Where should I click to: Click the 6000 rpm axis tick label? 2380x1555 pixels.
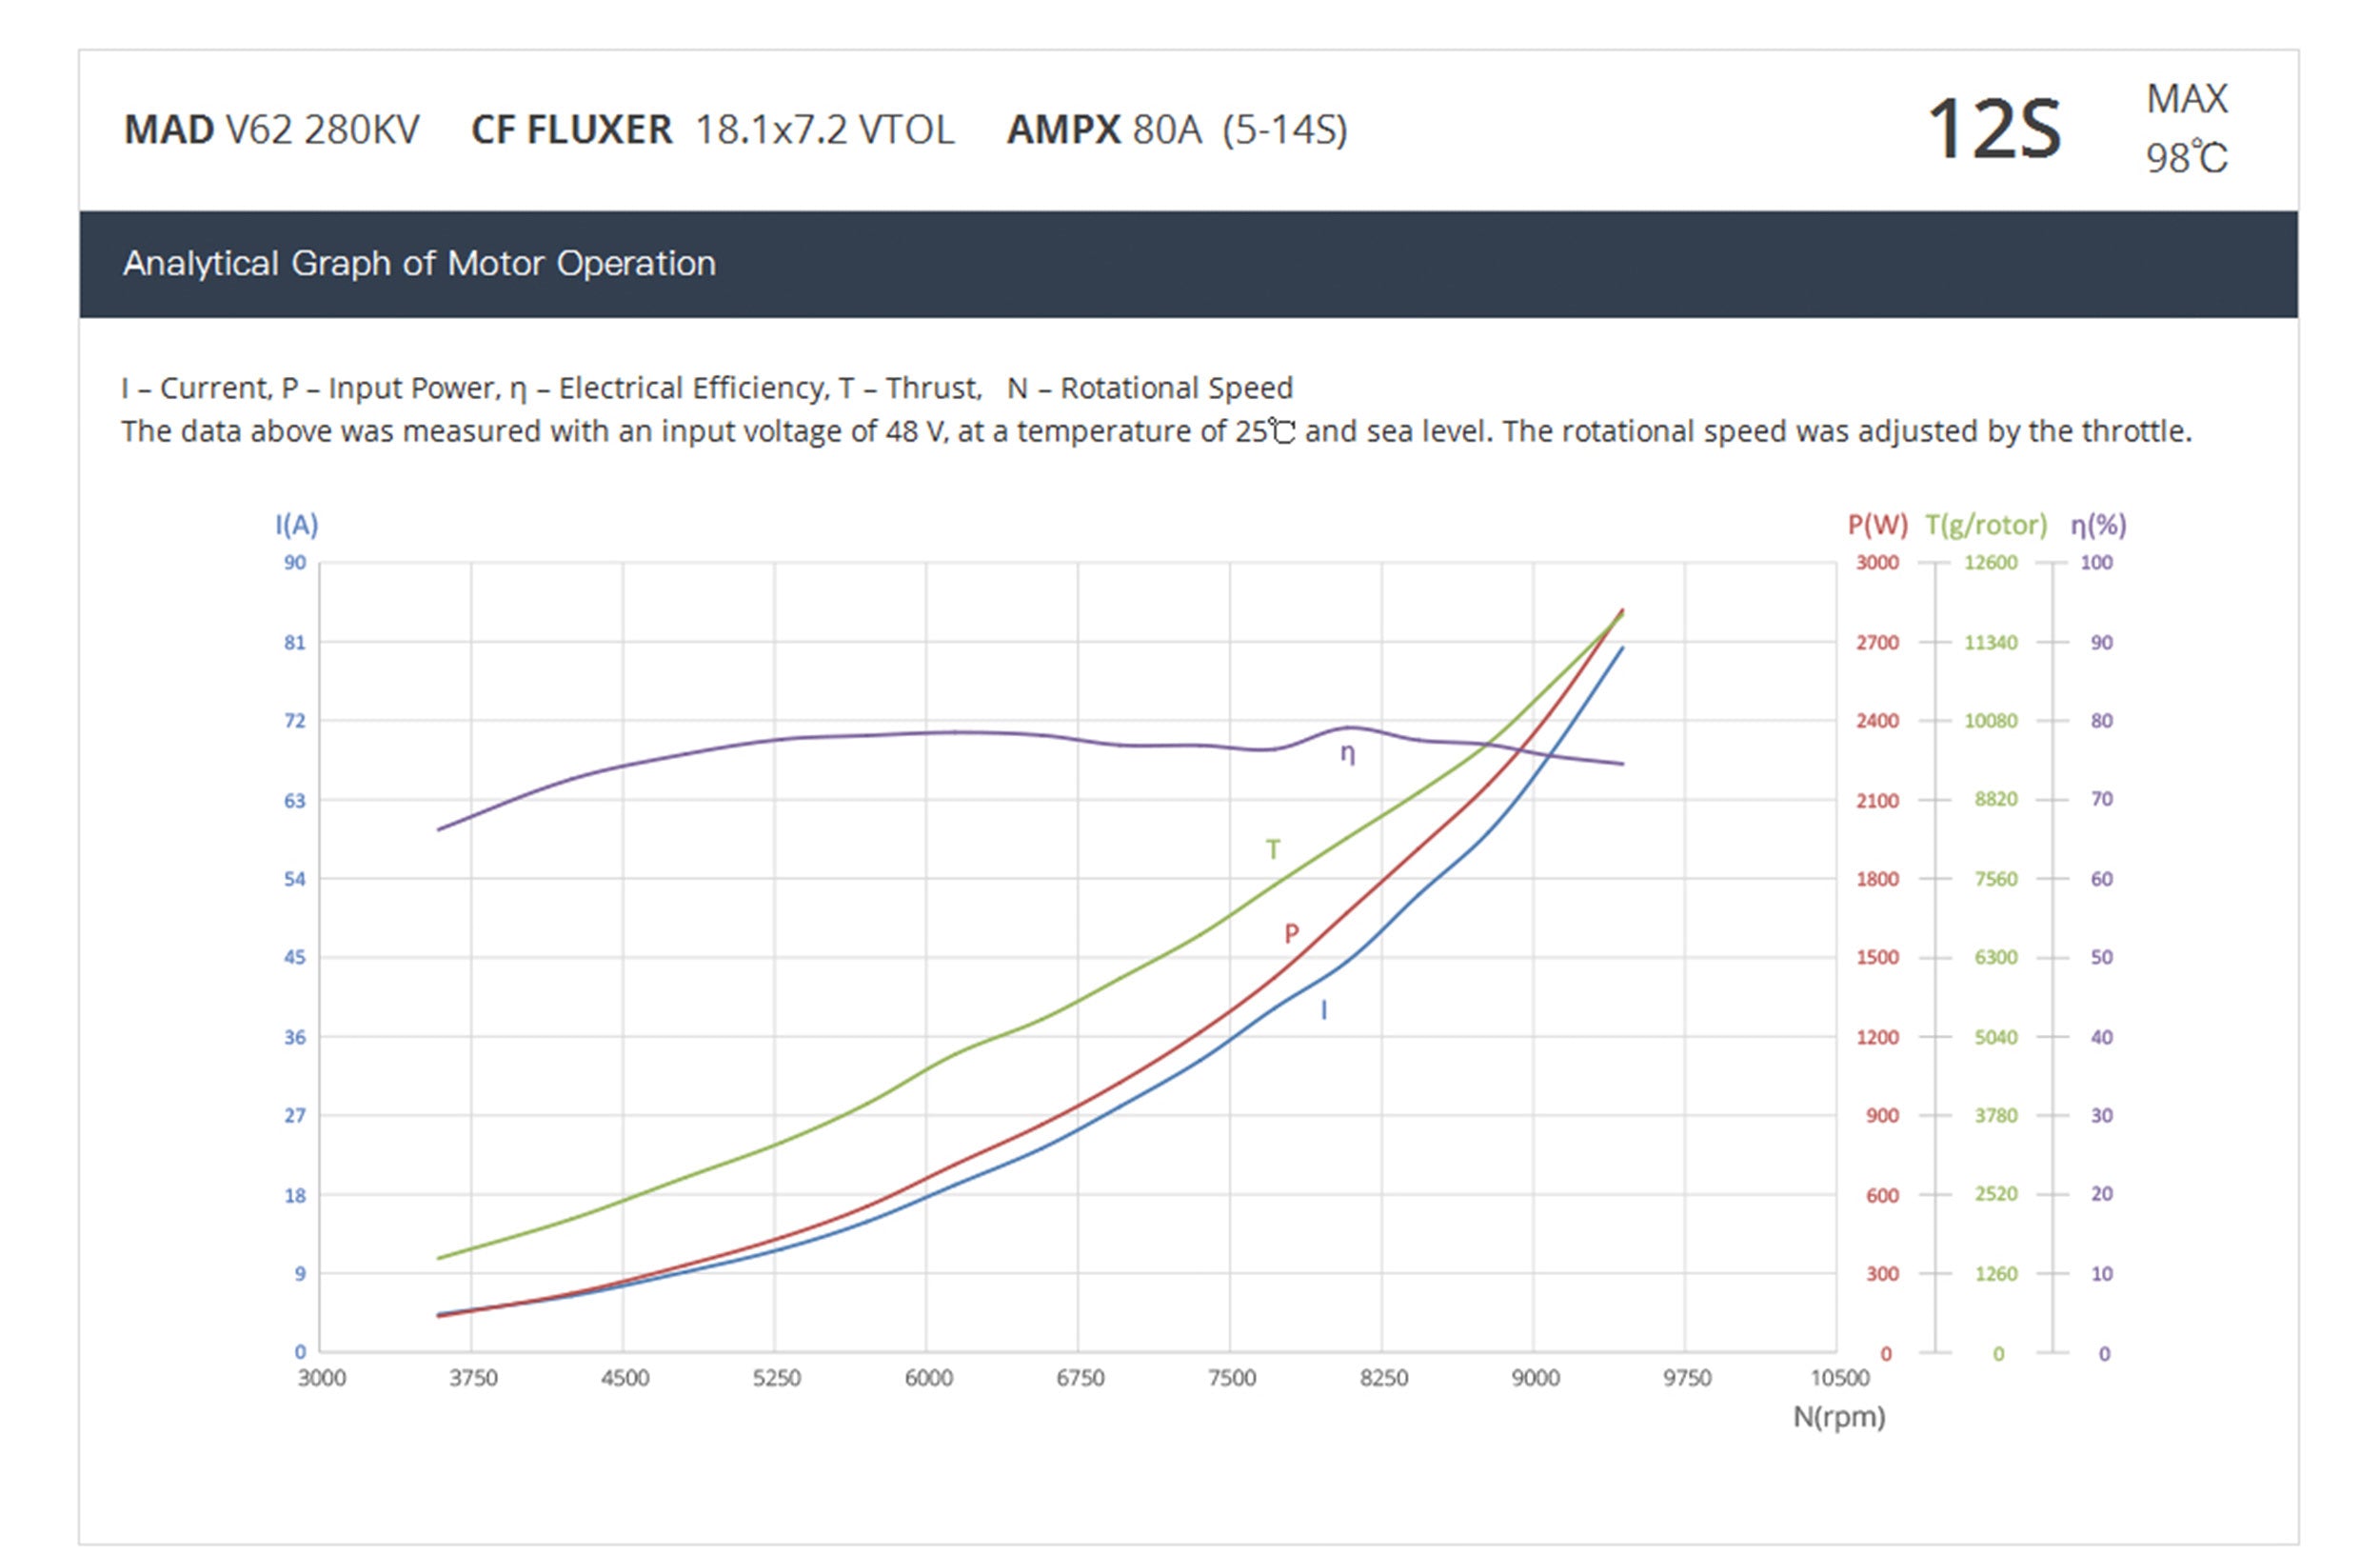click(927, 1377)
